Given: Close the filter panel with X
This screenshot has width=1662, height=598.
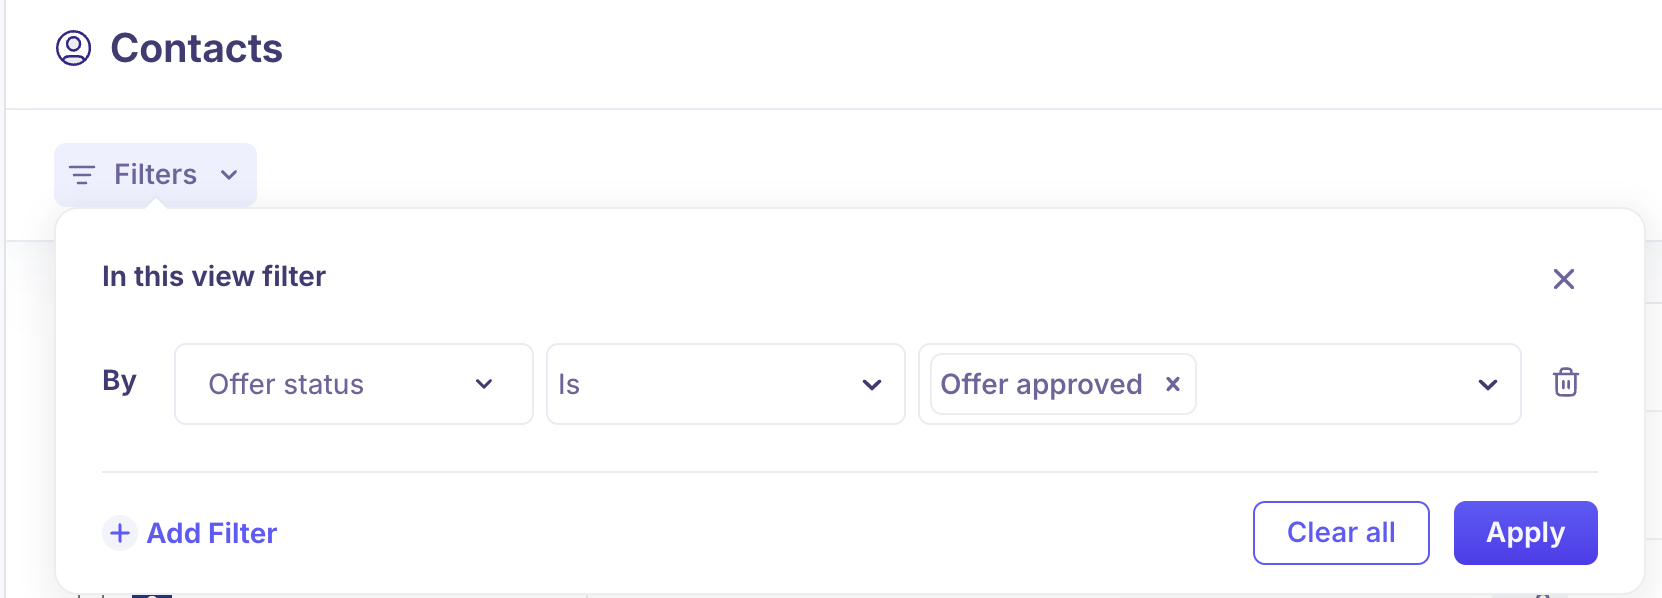Looking at the screenshot, I should tap(1564, 279).
